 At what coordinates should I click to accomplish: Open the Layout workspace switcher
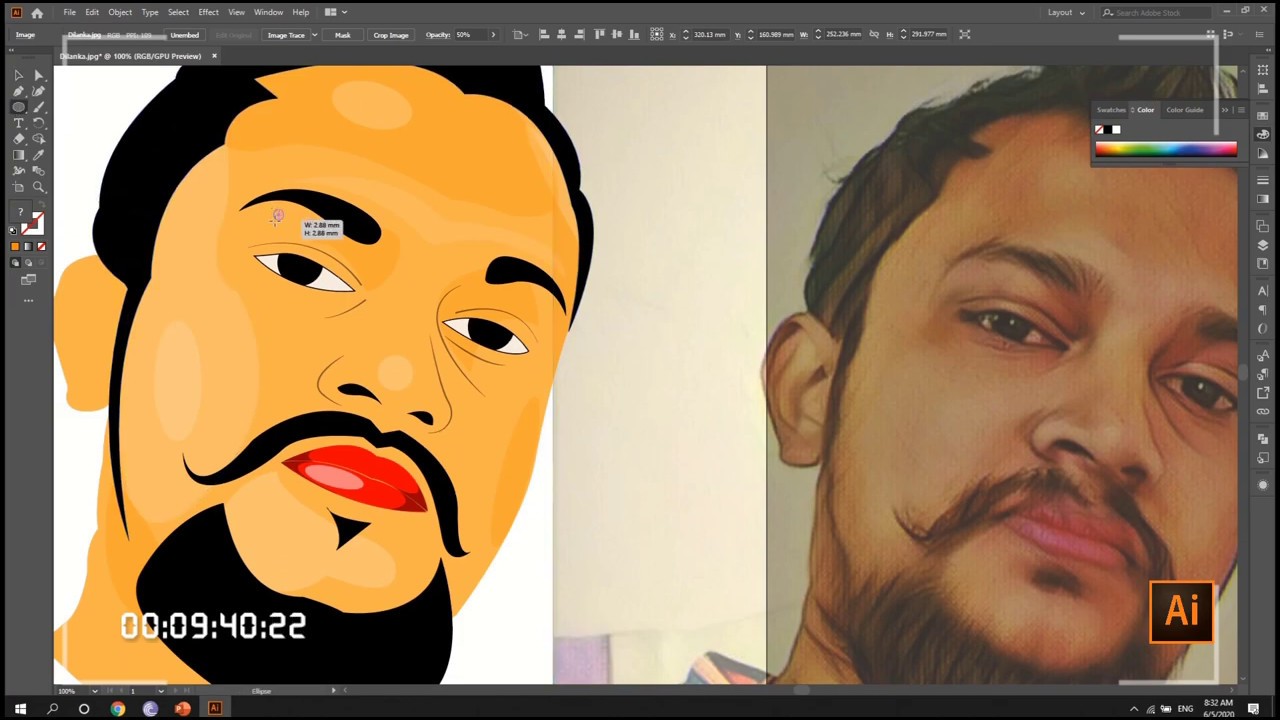(1066, 12)
